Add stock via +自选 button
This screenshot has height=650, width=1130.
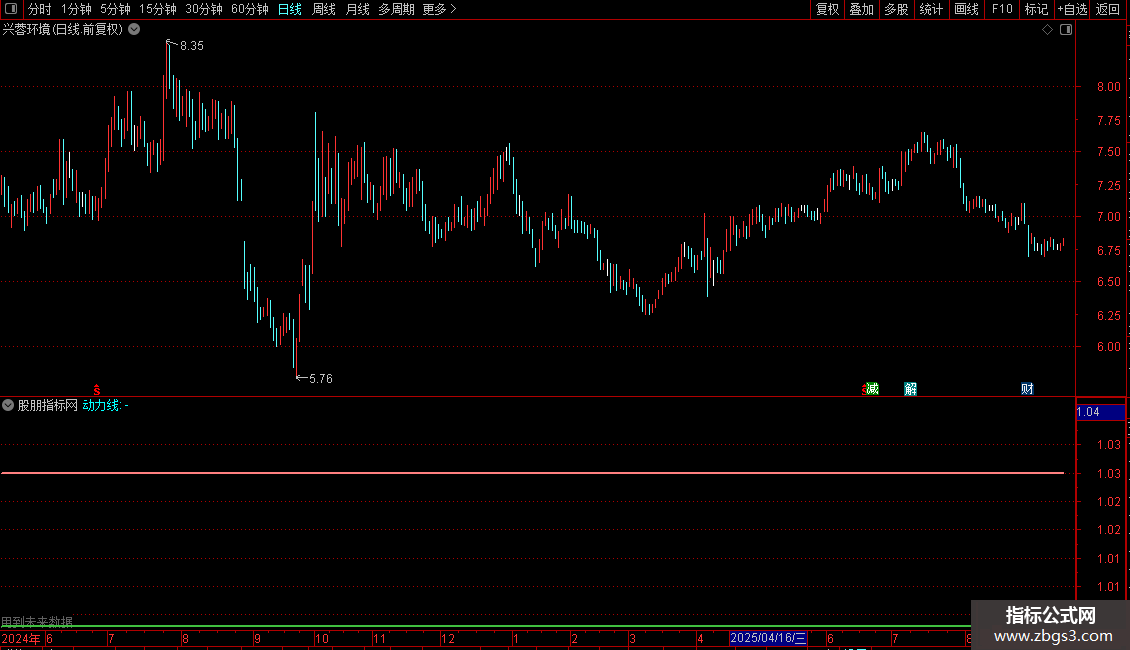pos(1072,9)
